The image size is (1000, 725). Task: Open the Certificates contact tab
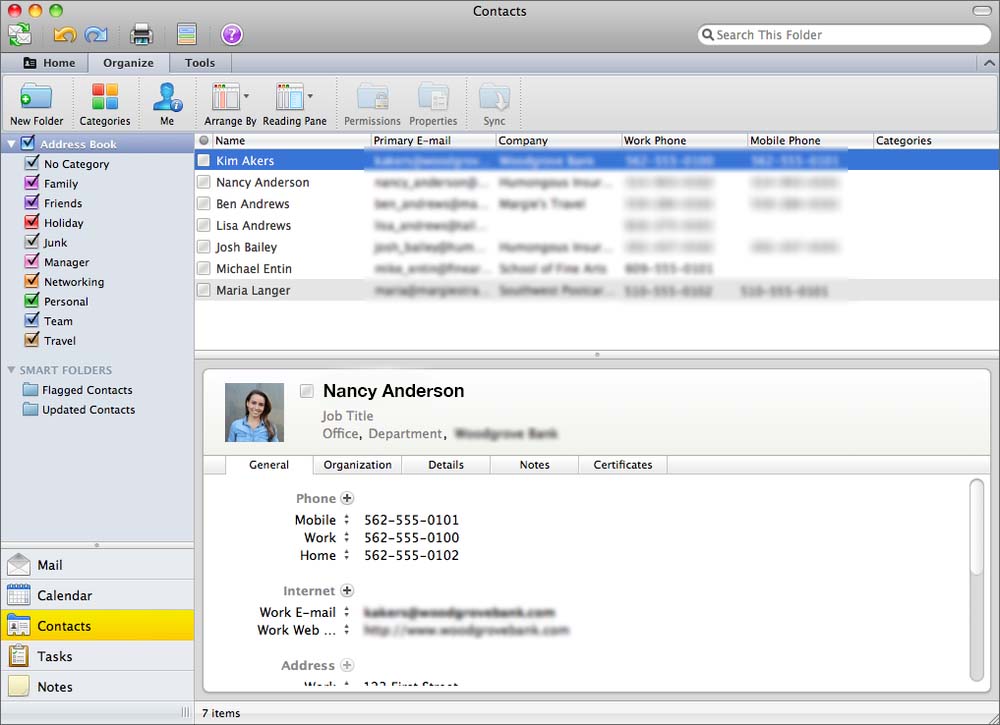coord(622,465)
